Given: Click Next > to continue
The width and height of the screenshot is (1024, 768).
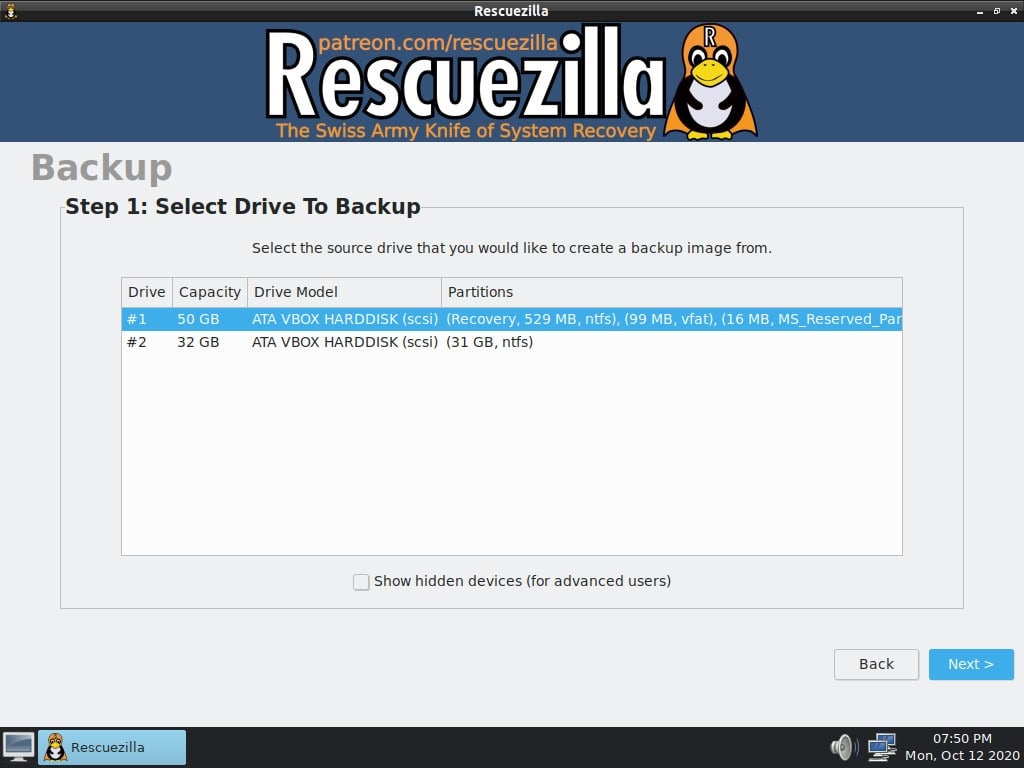Looking at the screenshot, I should 970,664.
